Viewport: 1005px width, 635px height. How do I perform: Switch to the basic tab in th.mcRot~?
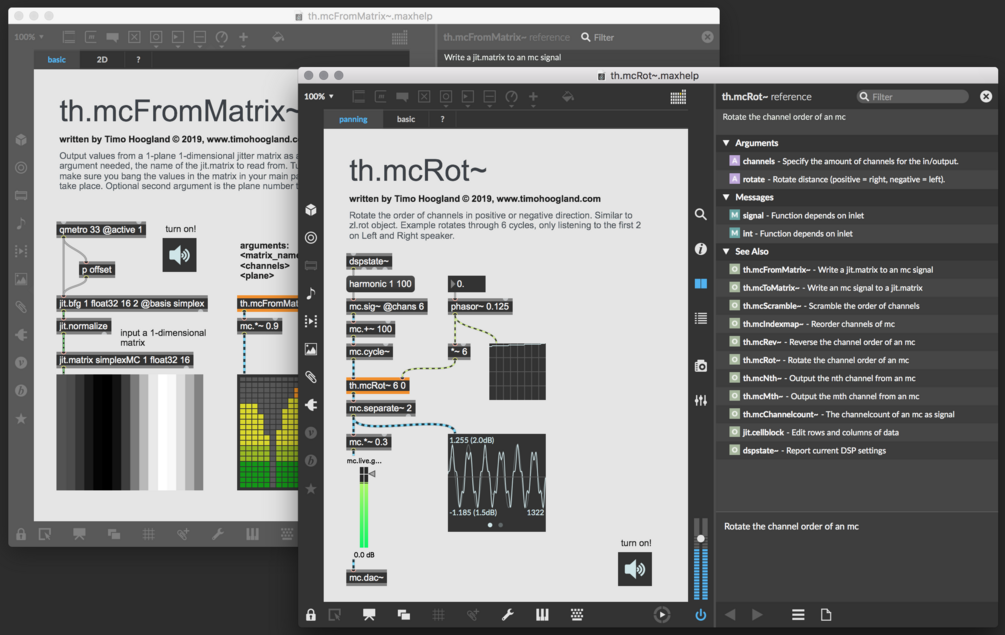click(x=406, y=119)
